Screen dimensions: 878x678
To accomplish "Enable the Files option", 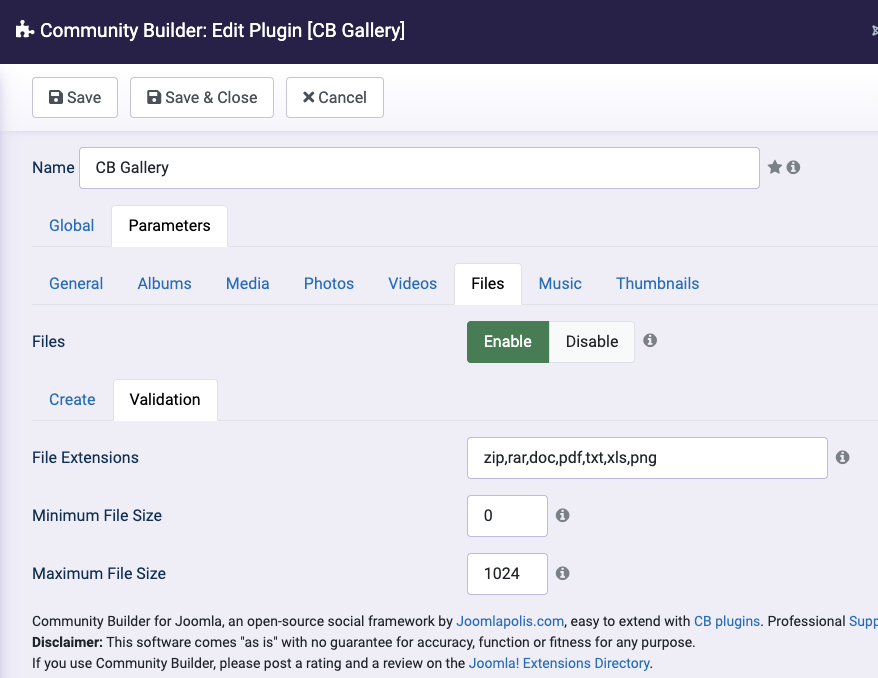I will 507,341.
